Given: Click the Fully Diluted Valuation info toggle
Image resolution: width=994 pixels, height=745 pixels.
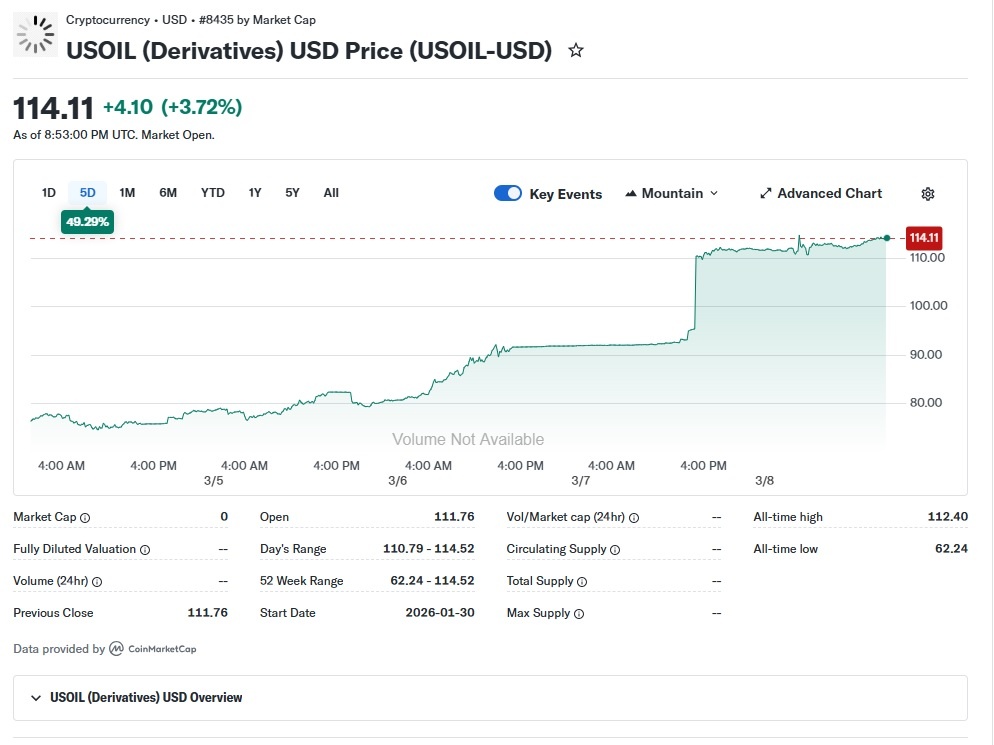Looking at the screenshot, I should click(148, 549).
